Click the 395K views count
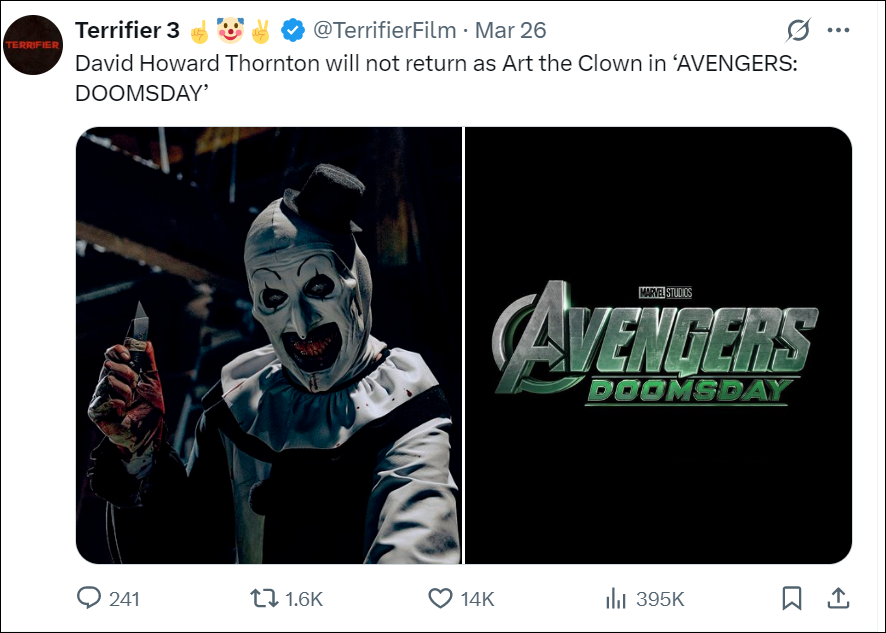 [x=660, y=599]
